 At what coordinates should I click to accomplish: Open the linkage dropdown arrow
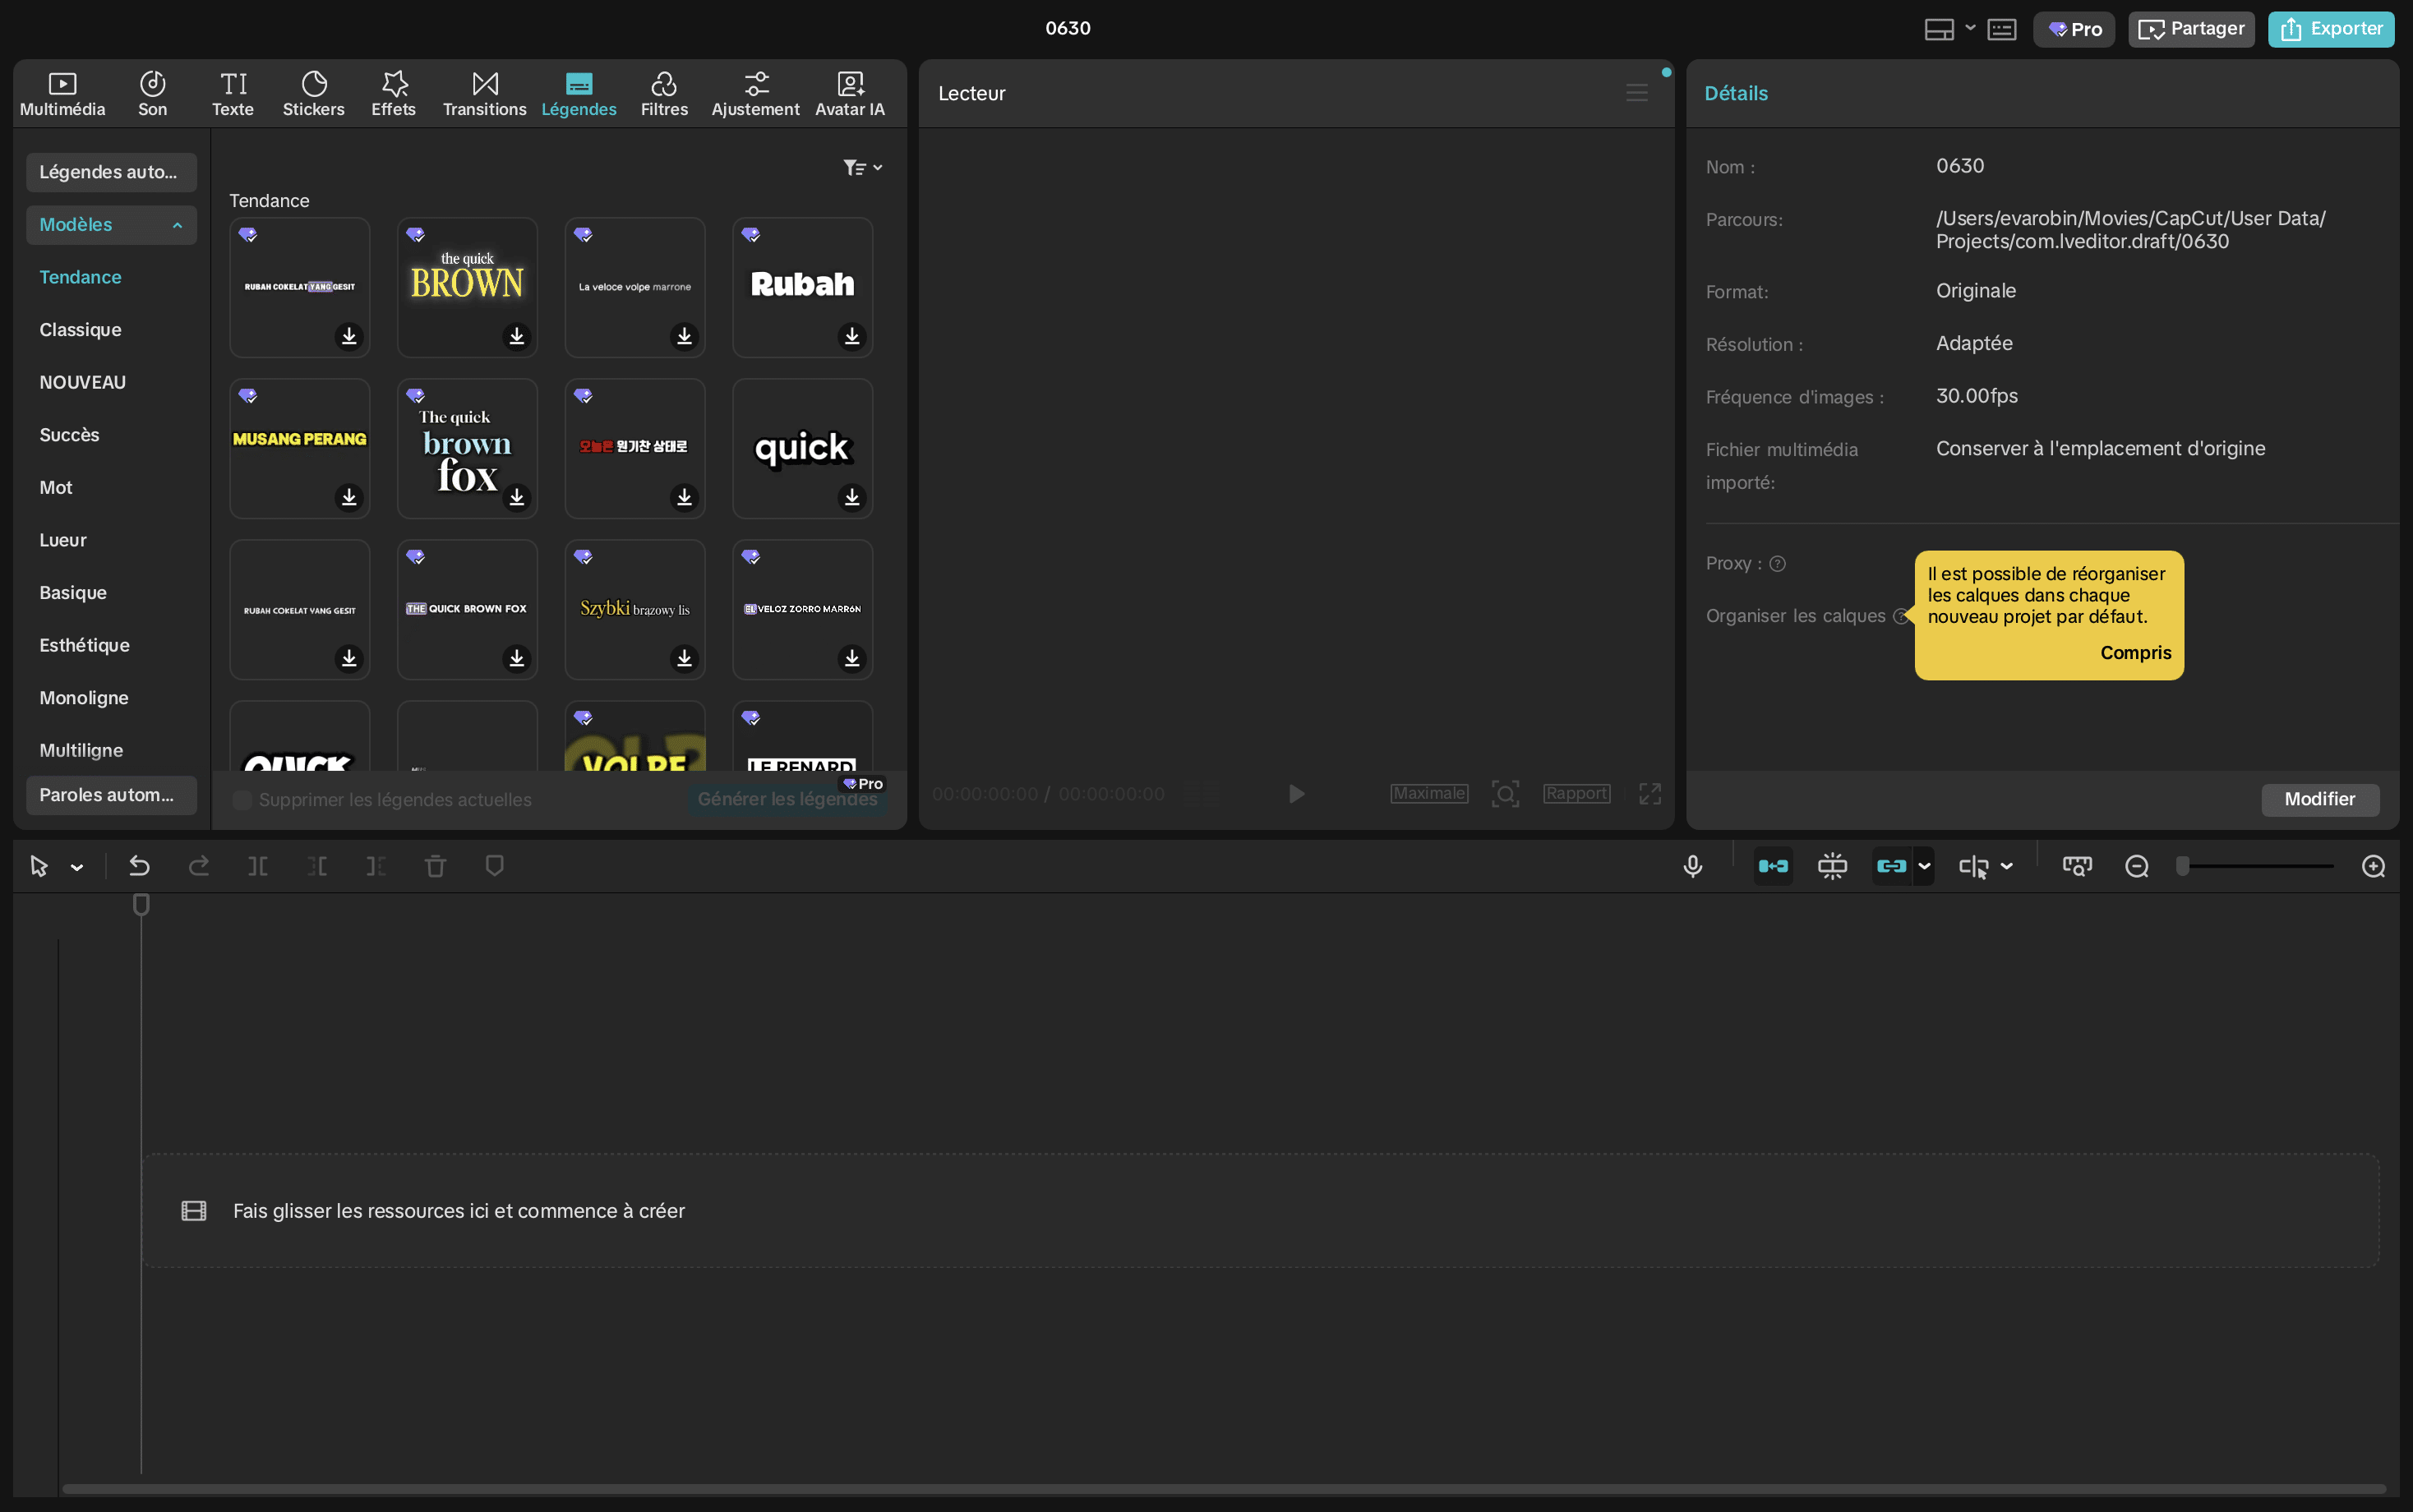coord(1924,867)
